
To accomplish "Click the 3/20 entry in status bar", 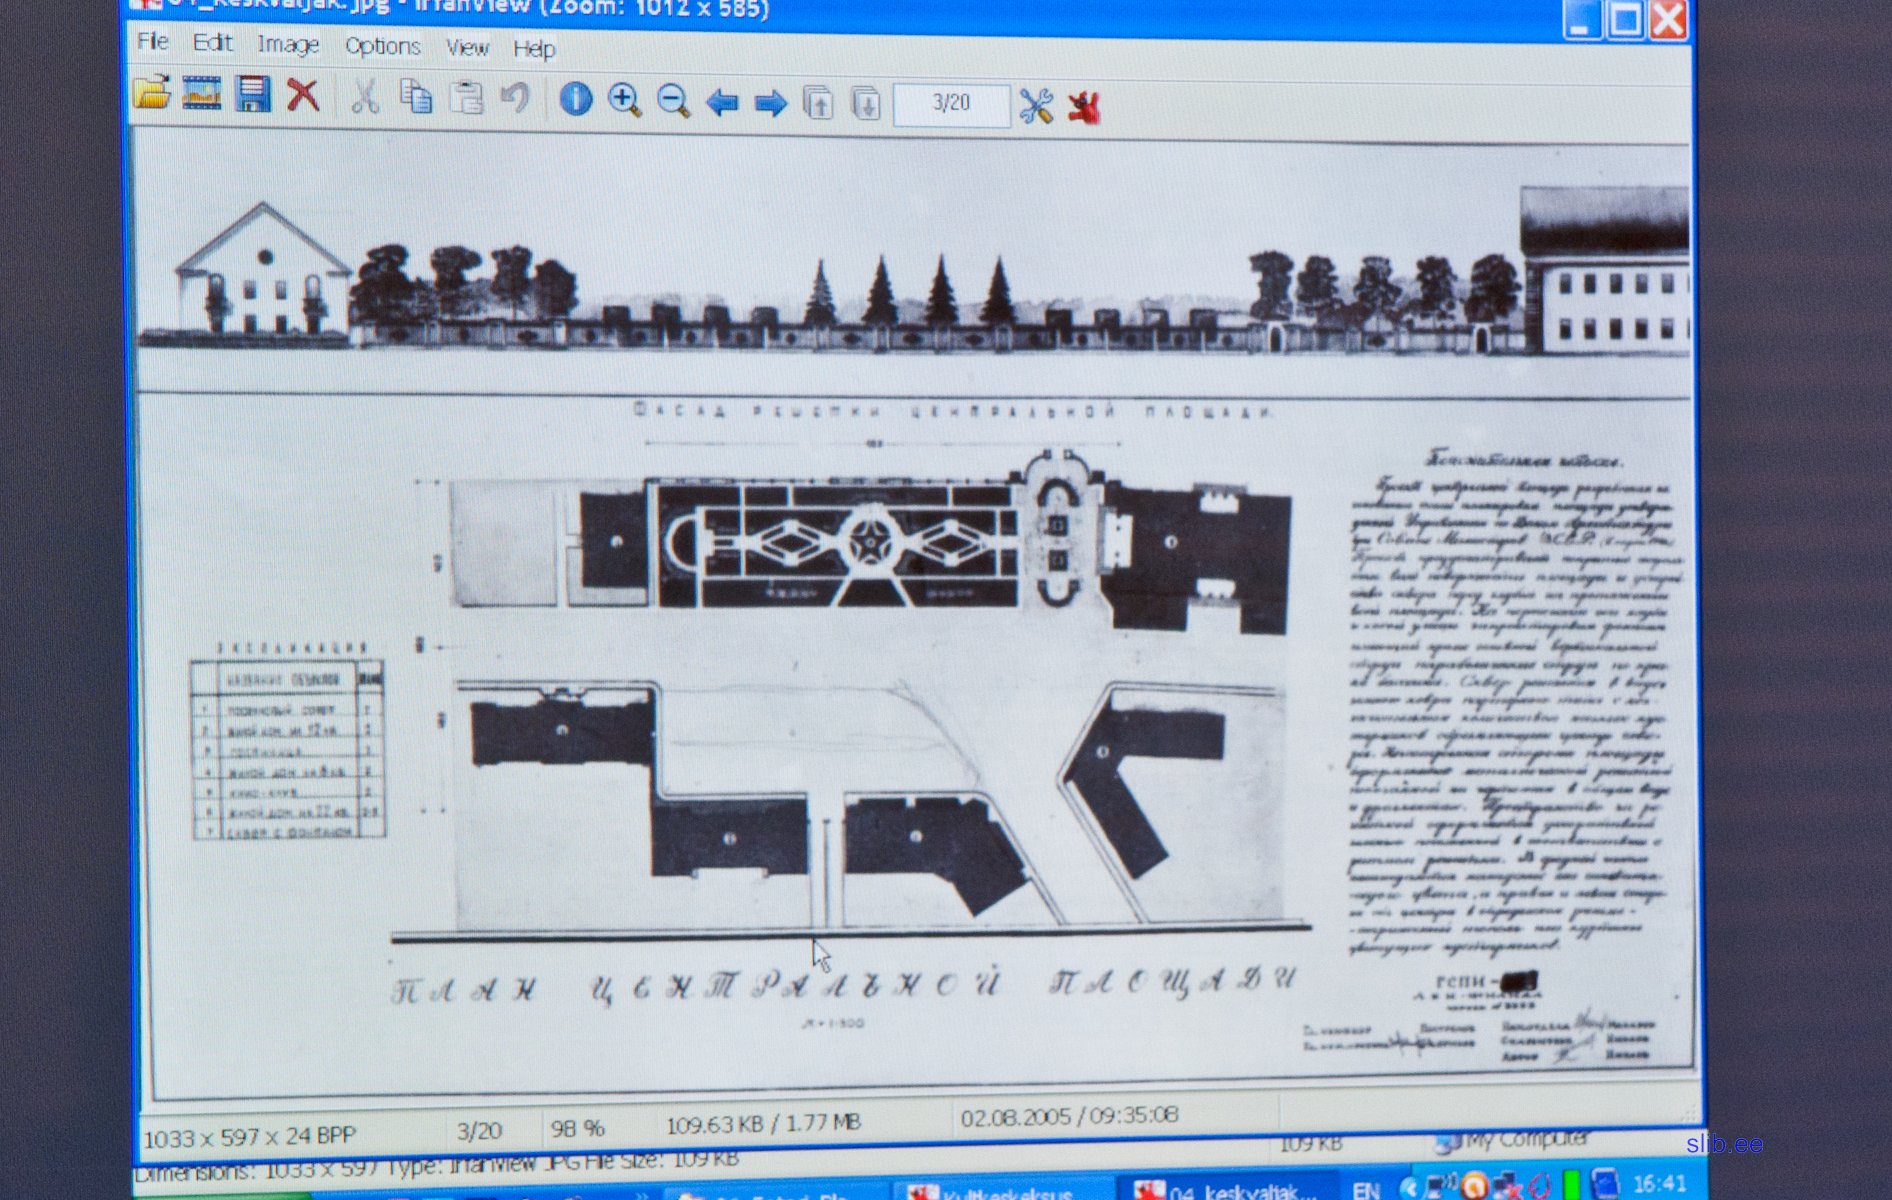I will [479, 1131].
